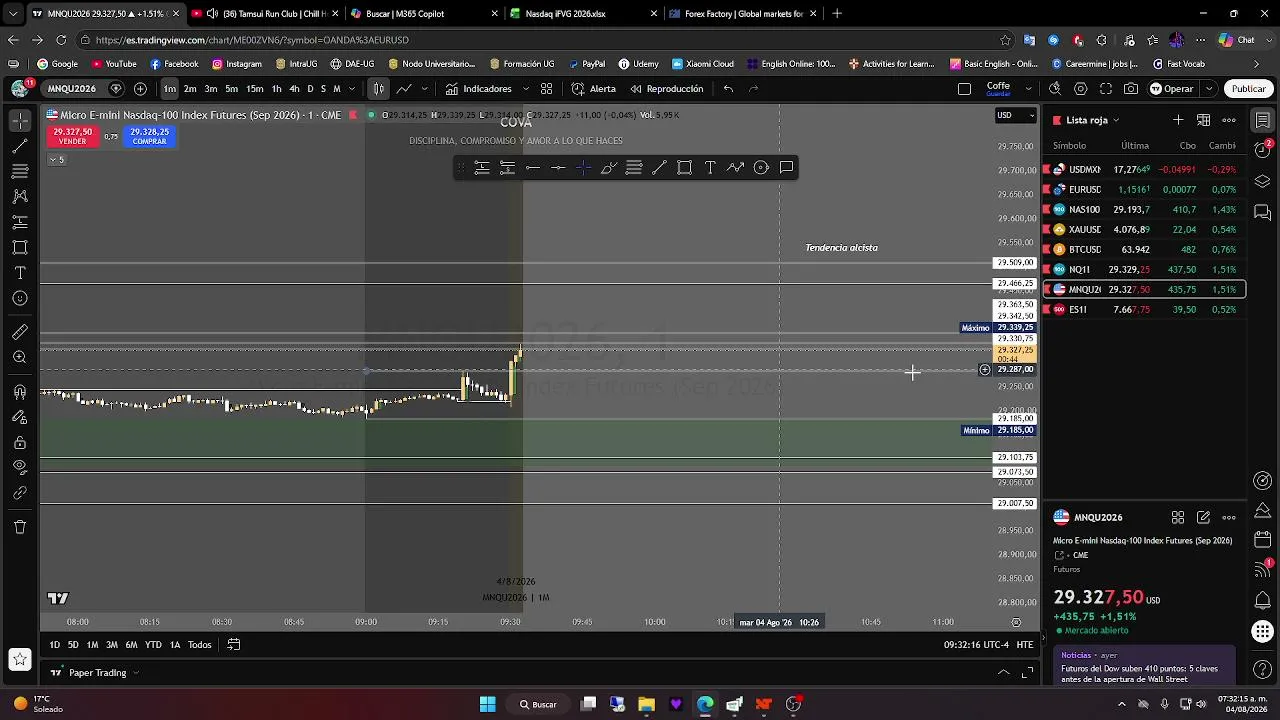Take a chart snapshot with camera icon
The image size is (1280, 720).
pos(1130,88)
